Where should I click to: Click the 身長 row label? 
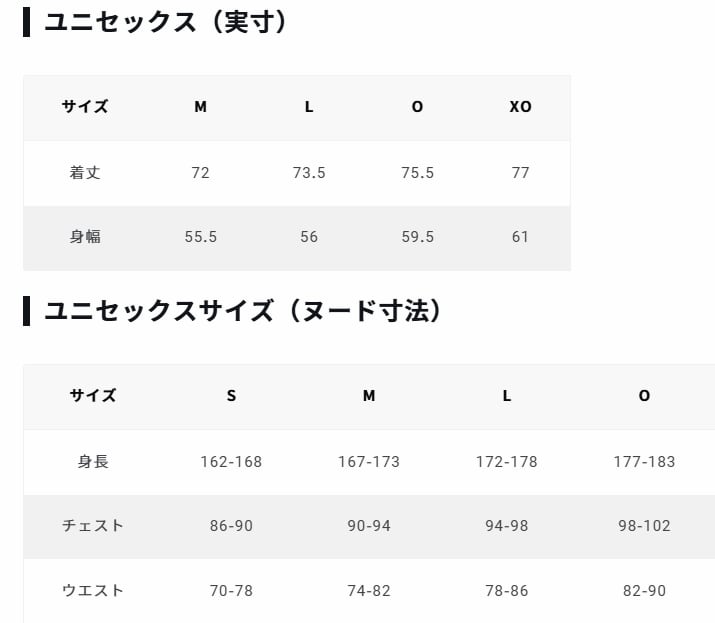[93, 462]
